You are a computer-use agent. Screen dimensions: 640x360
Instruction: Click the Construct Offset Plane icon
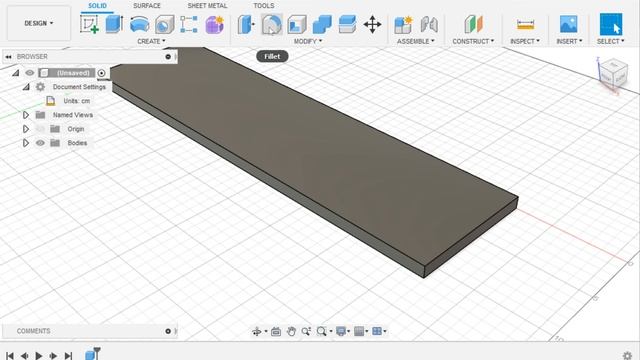473,24
